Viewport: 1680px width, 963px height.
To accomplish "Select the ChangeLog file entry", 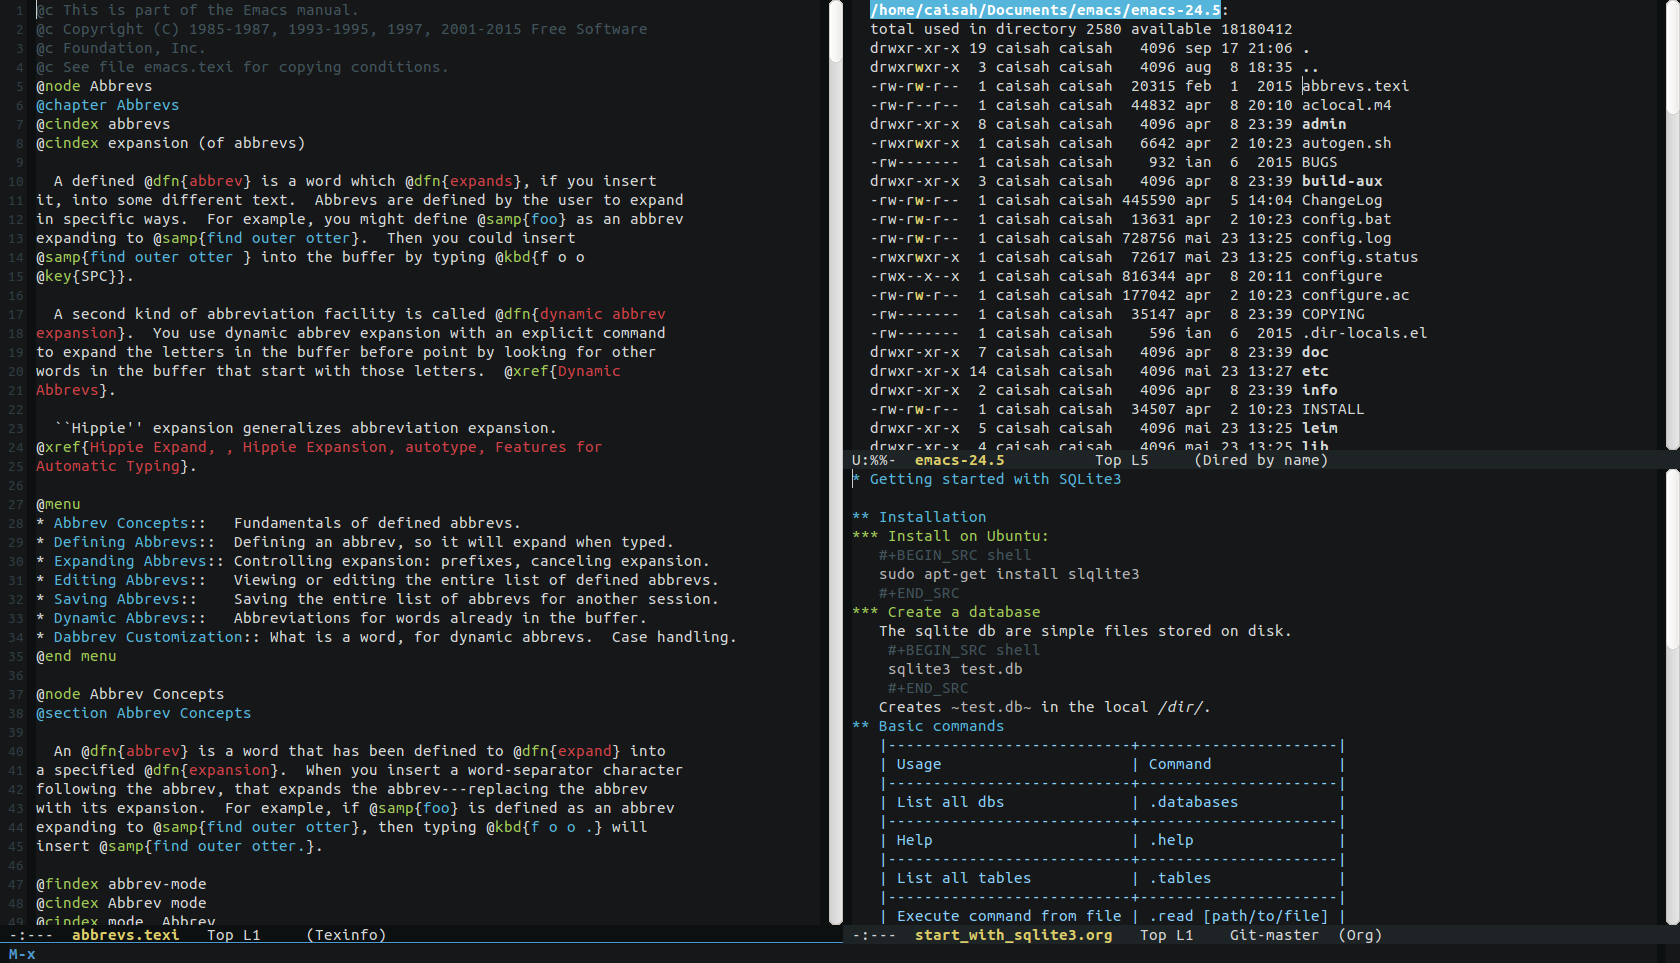I will click(x=1342, y=200).
